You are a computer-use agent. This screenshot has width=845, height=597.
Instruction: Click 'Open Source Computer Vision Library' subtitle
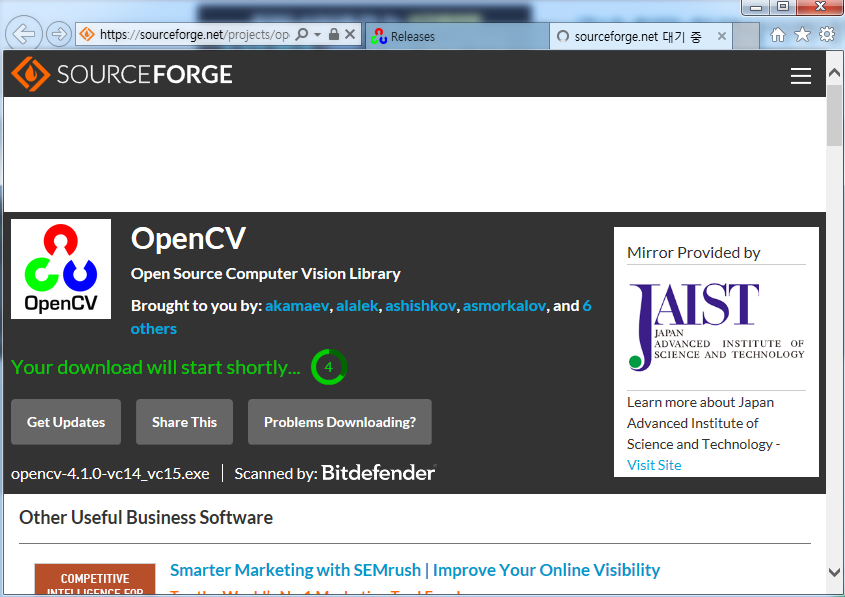(x=266, y=274)
